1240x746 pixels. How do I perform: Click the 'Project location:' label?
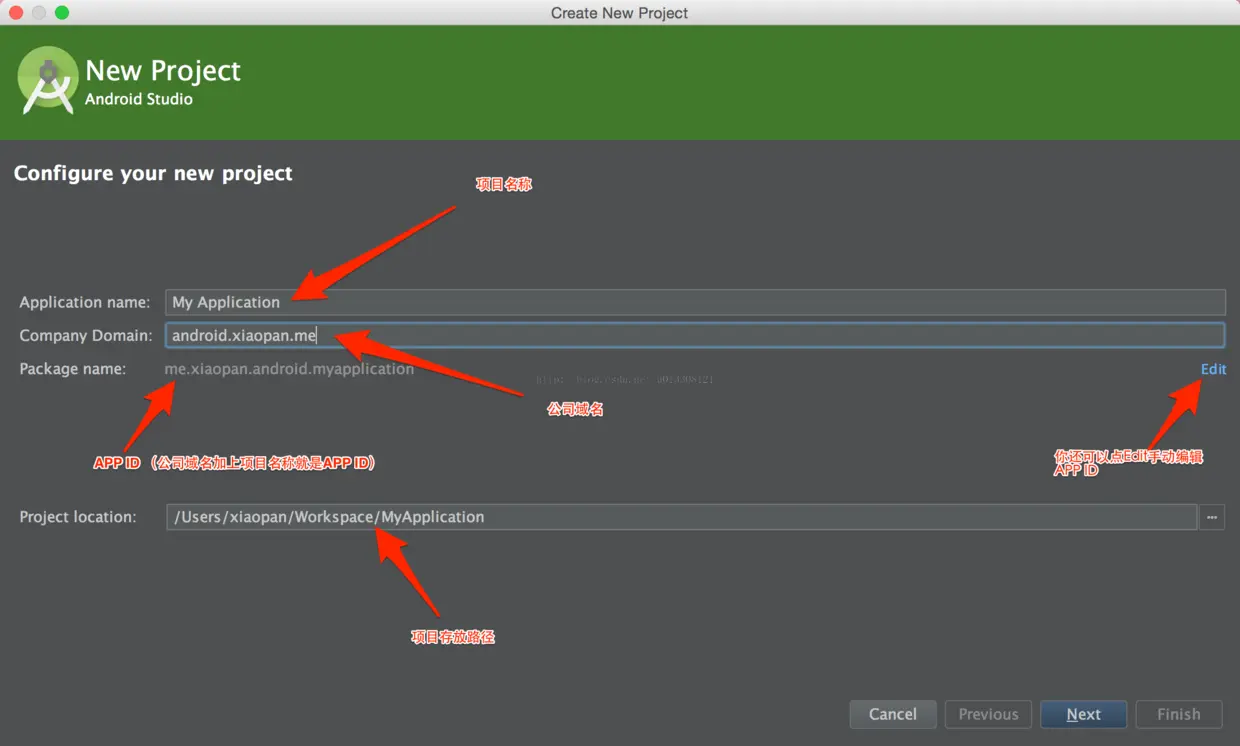78,517
